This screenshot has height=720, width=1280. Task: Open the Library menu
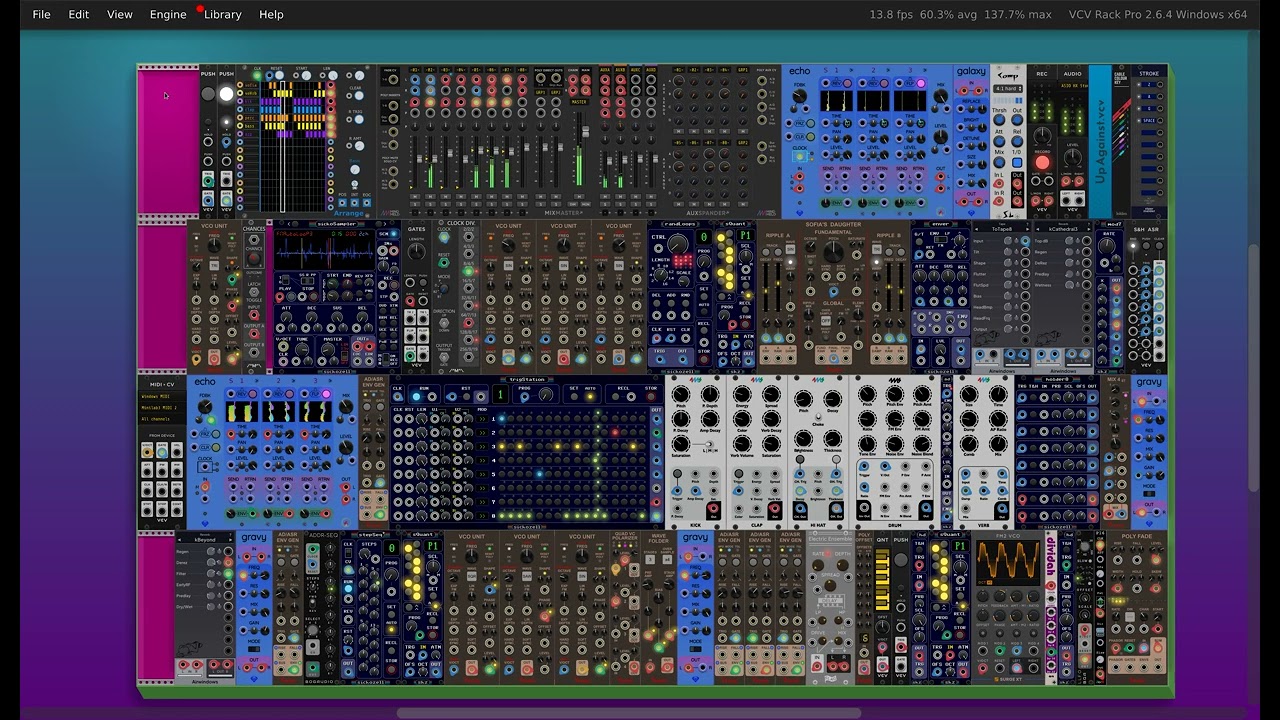222,14
